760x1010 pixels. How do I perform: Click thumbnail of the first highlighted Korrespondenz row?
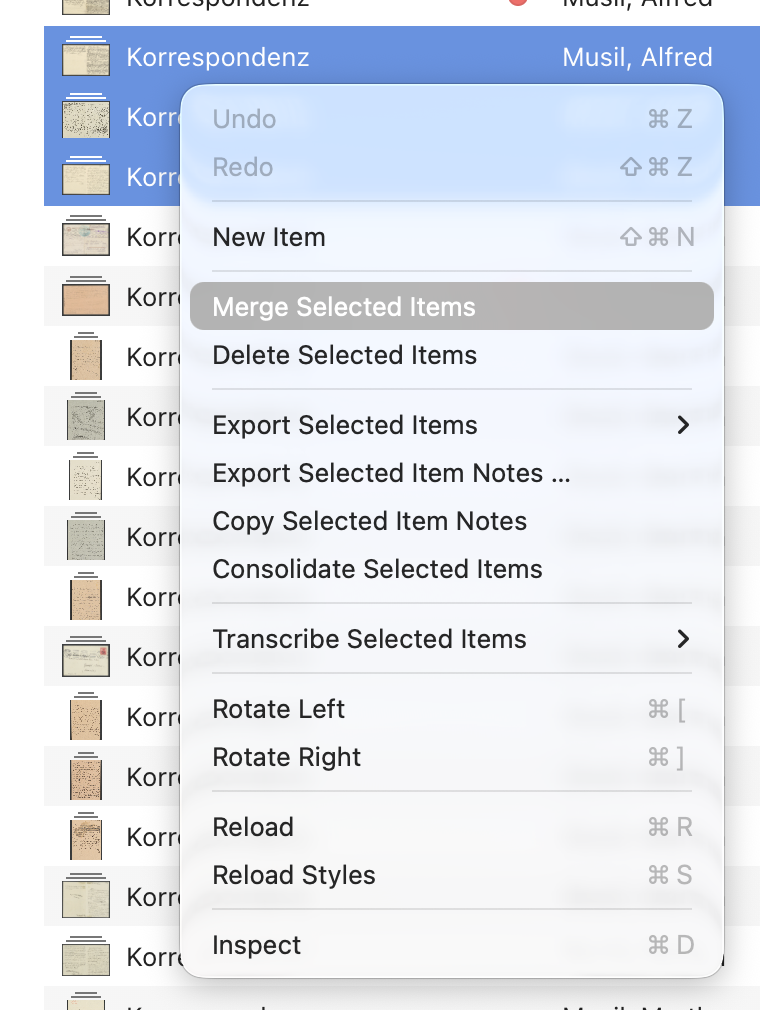click(x=85, y=57)
